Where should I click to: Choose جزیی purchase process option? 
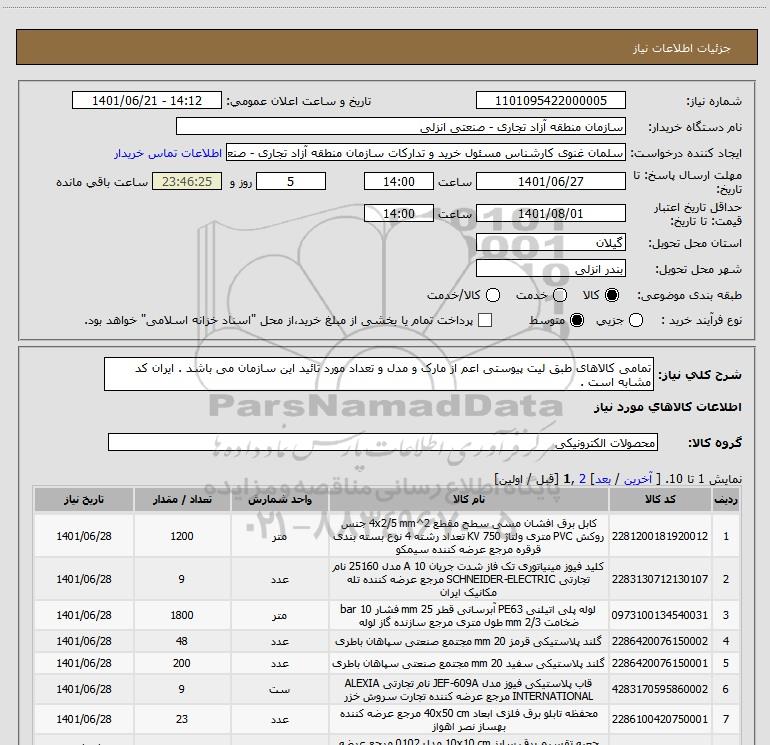[636, 321]
